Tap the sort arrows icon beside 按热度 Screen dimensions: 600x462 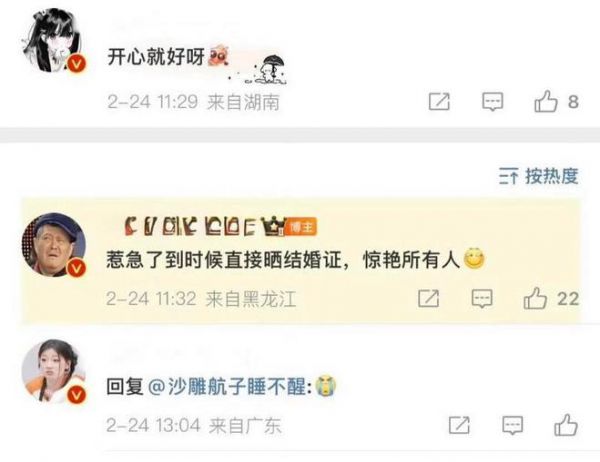coord(509,176)
